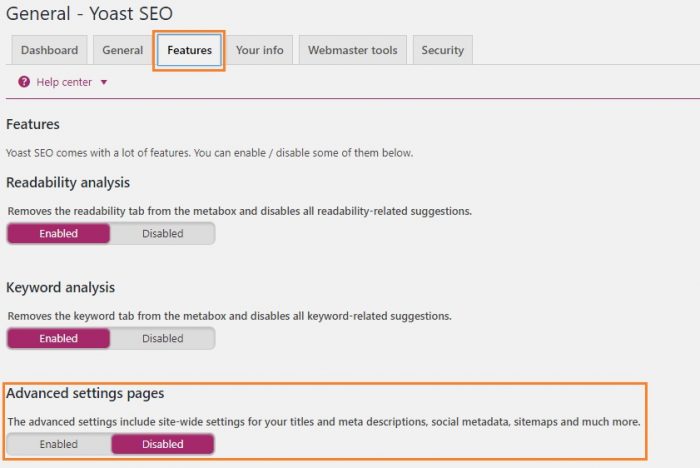
Task: Click the 'Features' section heading
Action: click(33, 124)
